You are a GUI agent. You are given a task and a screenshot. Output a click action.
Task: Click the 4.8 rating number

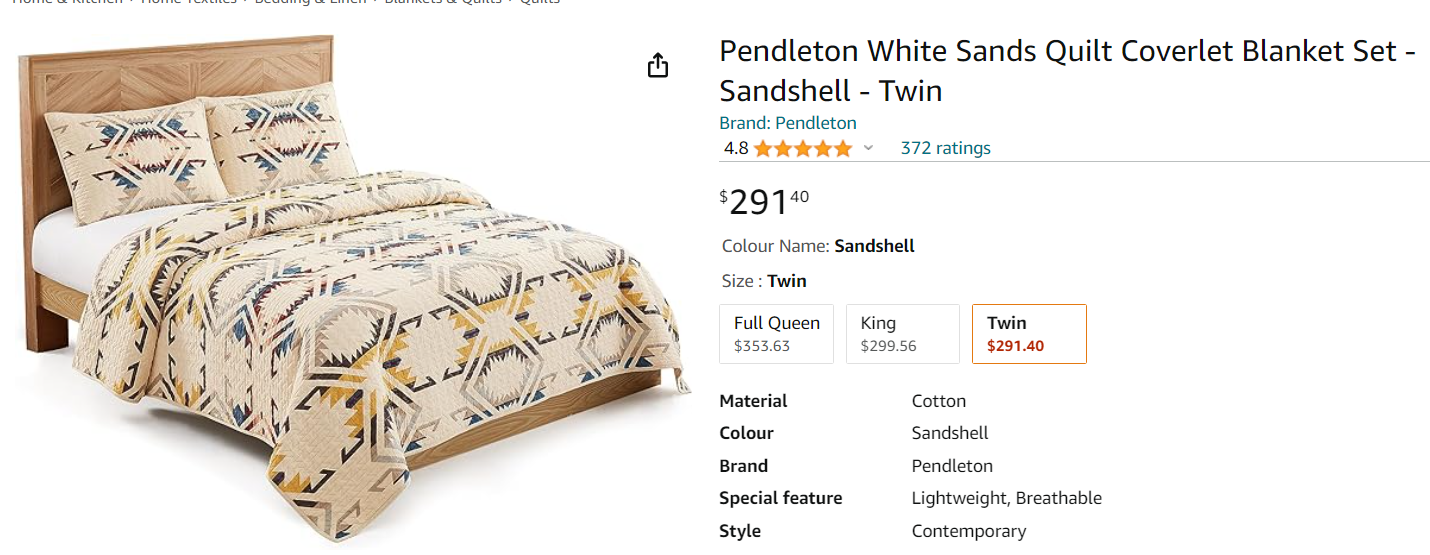(735, 149)
